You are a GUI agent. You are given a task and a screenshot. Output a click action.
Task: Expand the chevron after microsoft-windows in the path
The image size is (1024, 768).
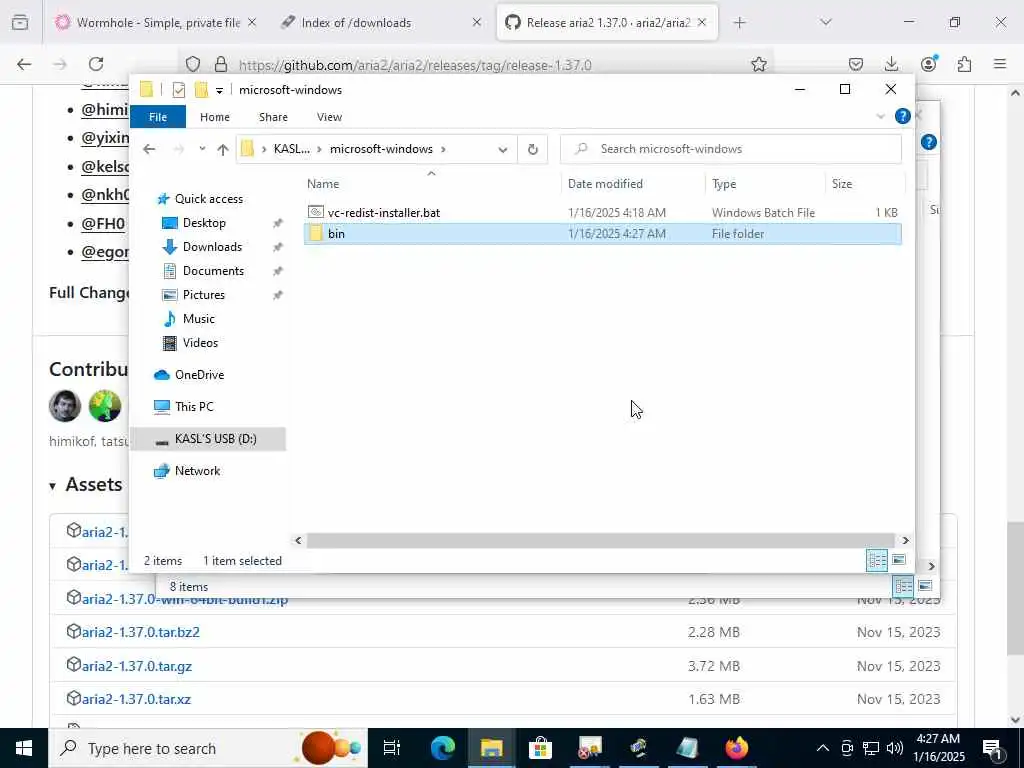pyautogui.click(x=443, y=149)
